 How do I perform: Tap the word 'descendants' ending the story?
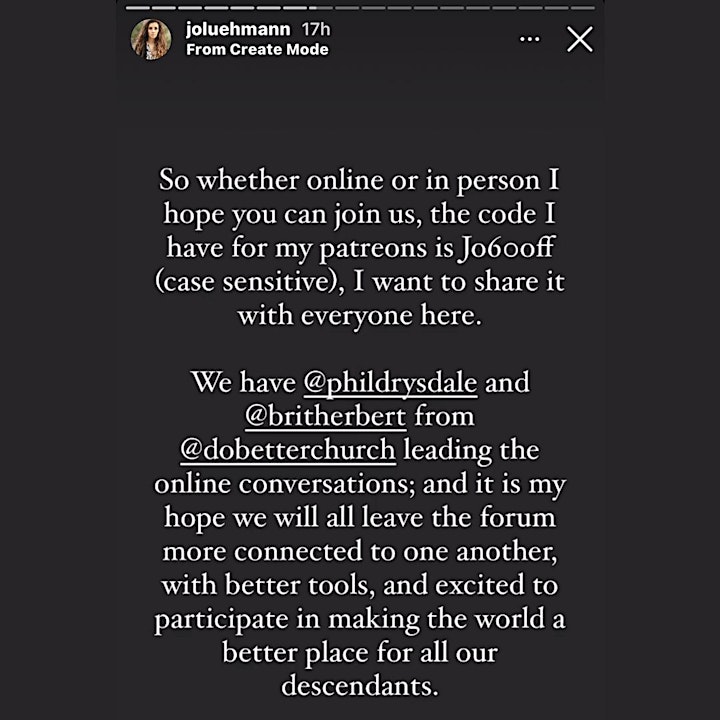(360, 686)
